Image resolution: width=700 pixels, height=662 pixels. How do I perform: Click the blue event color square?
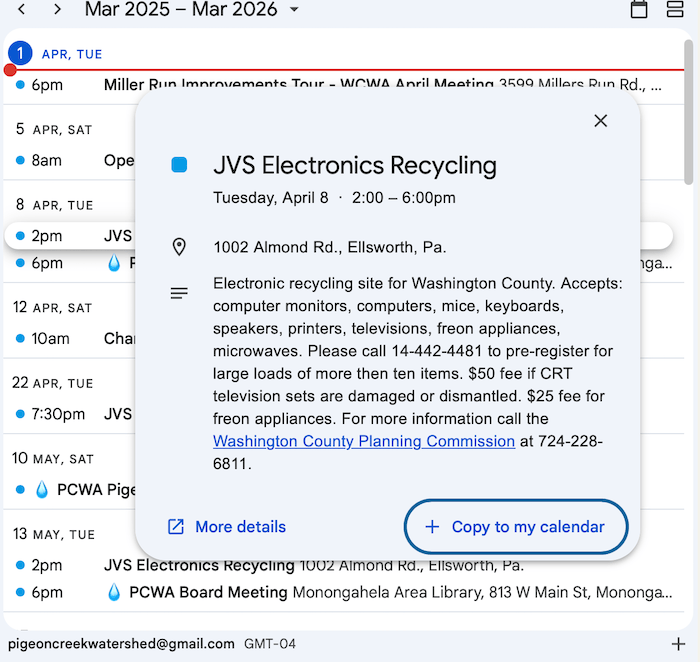tap(179, 165)
